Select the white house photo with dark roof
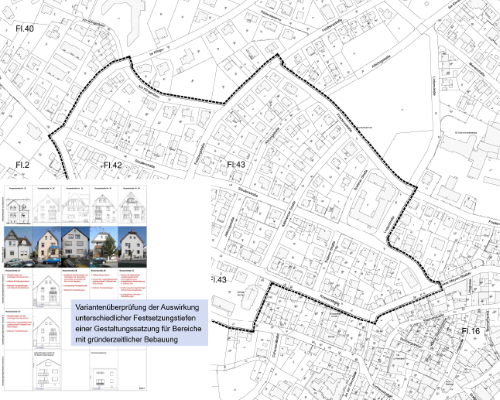This screenshot has height=400, width=500. pos(132,247)
